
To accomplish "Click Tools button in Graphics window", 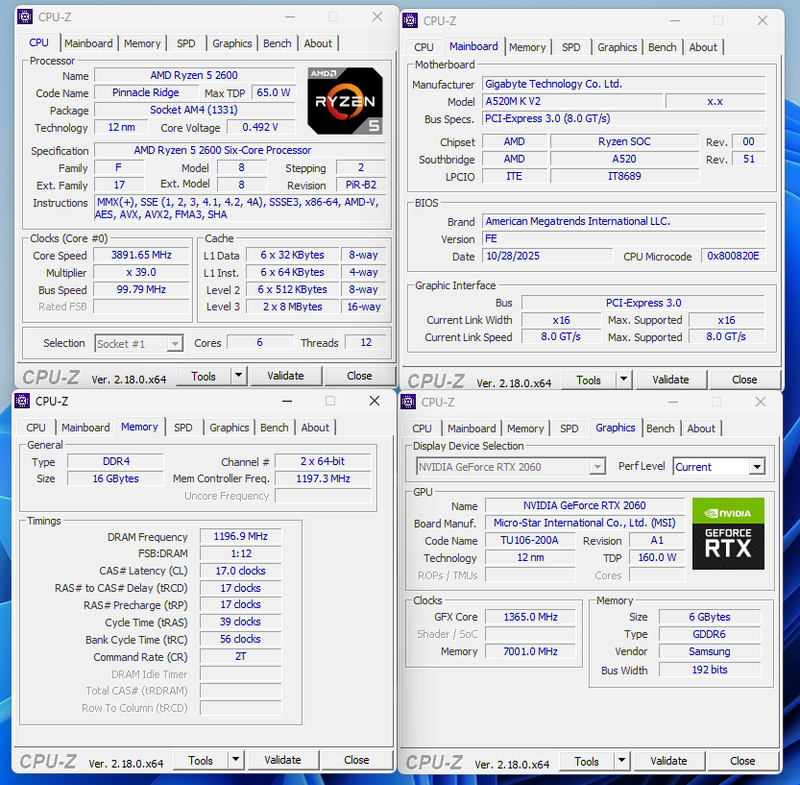I will click(587, 761).
